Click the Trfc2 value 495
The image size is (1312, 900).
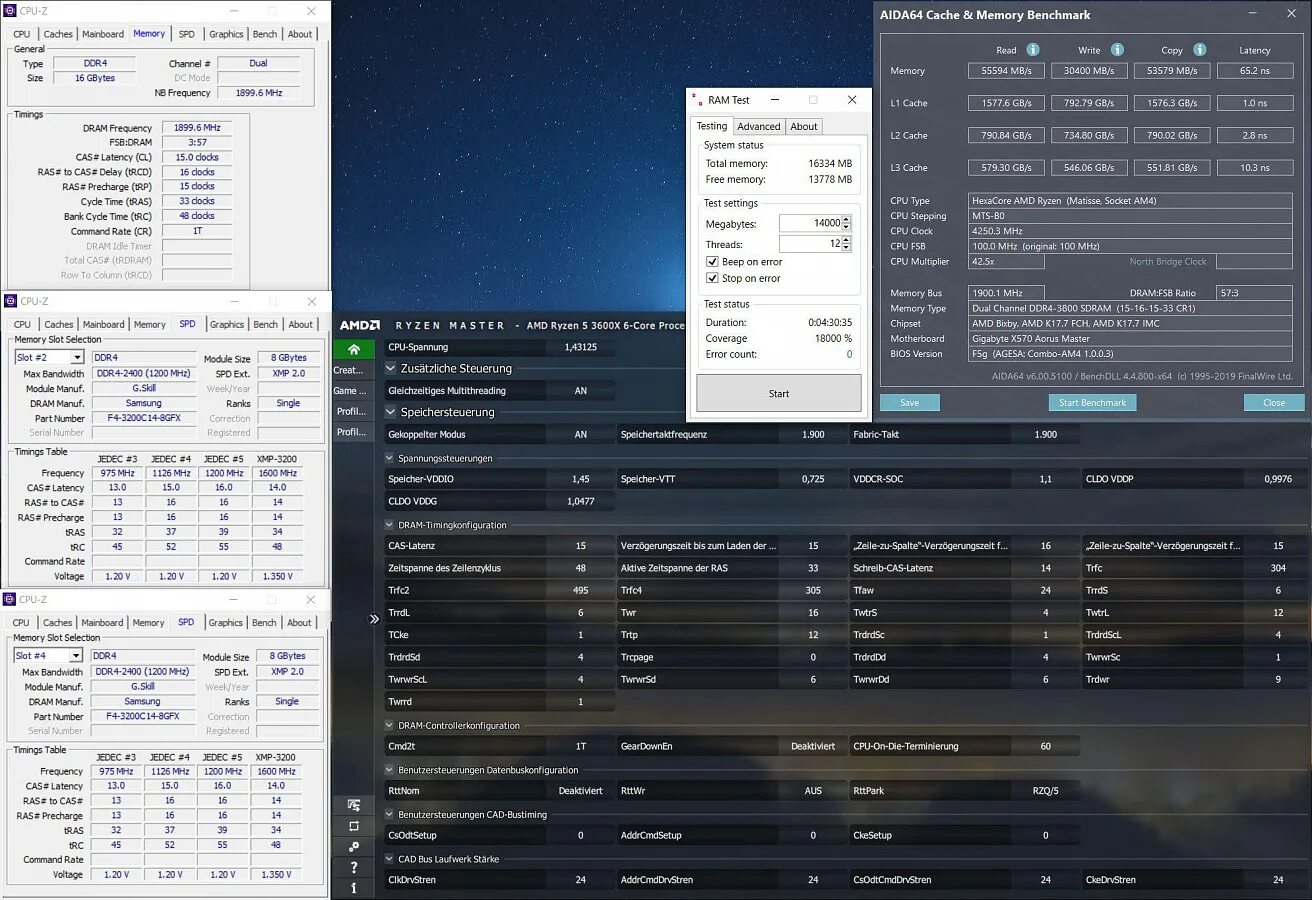[x=581, y=590]
